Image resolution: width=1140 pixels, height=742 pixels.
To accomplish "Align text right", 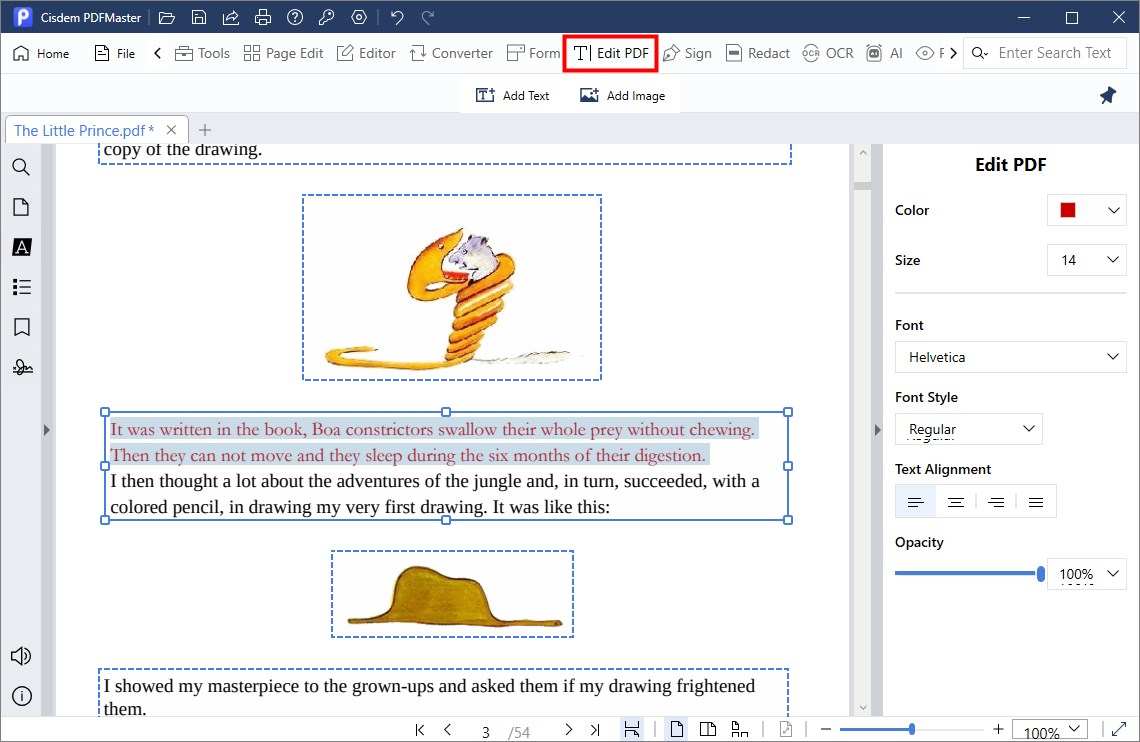I will click(995, 501).
